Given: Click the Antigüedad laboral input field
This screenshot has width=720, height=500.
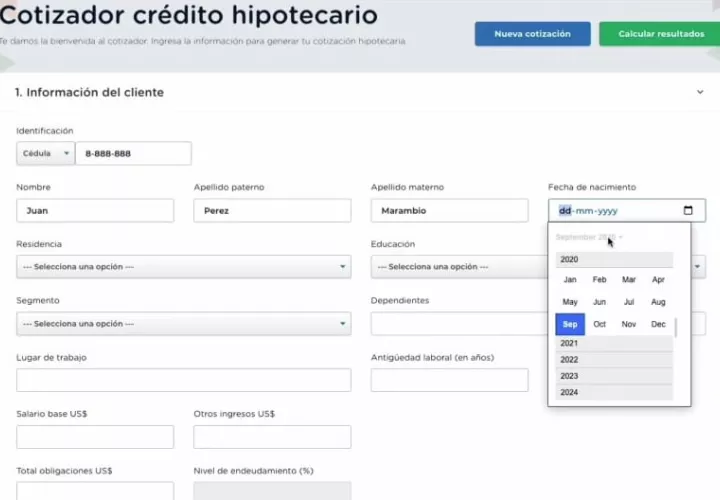Looking at the screenshot, I should (450, 380).
